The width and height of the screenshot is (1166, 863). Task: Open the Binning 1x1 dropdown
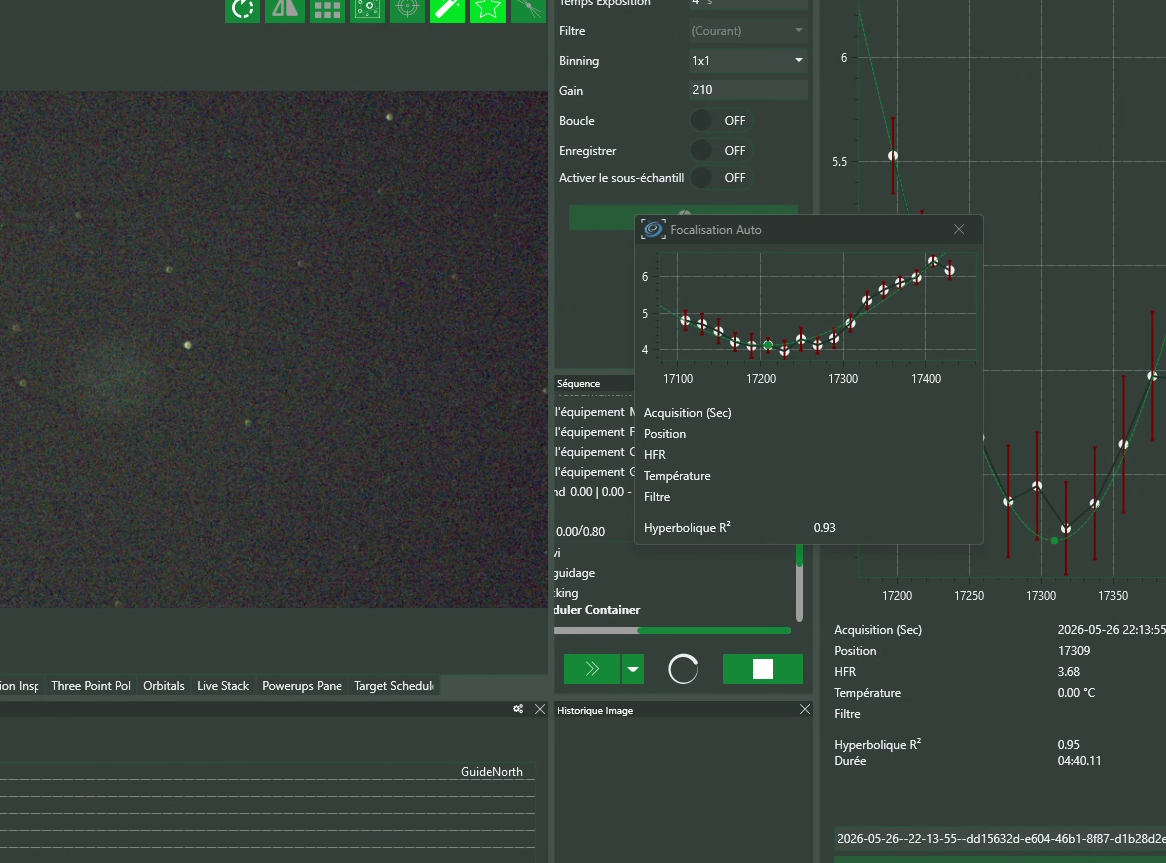[748, 60]
